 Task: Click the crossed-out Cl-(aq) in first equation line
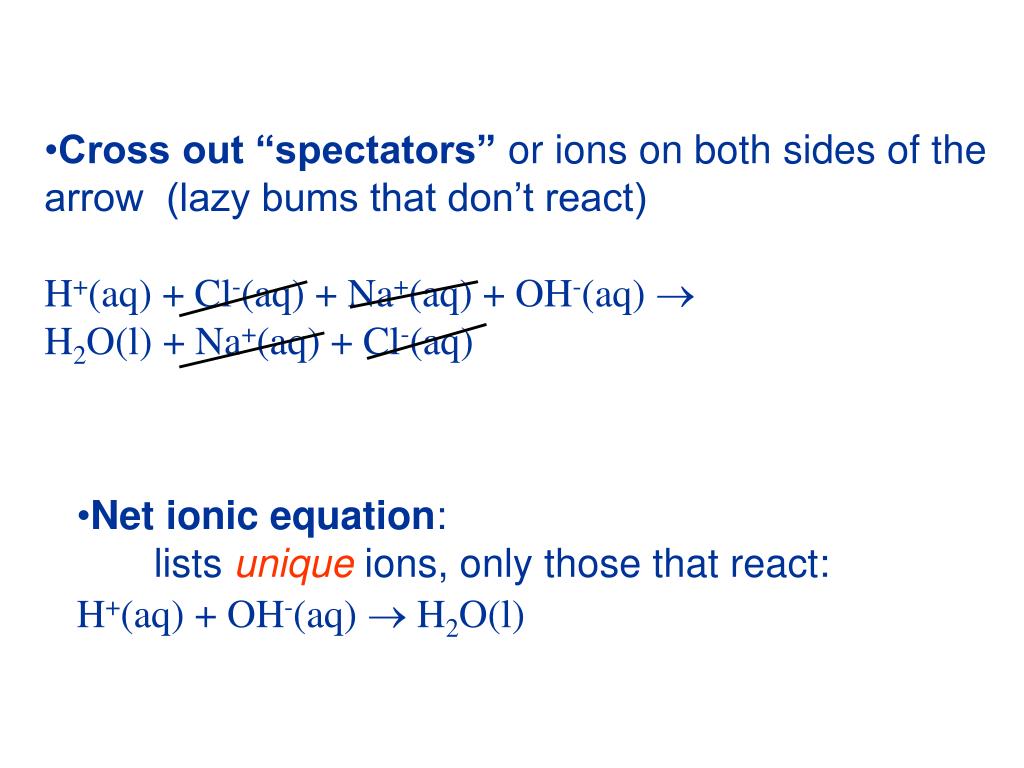pyautogui.click(x=249, y=295)
